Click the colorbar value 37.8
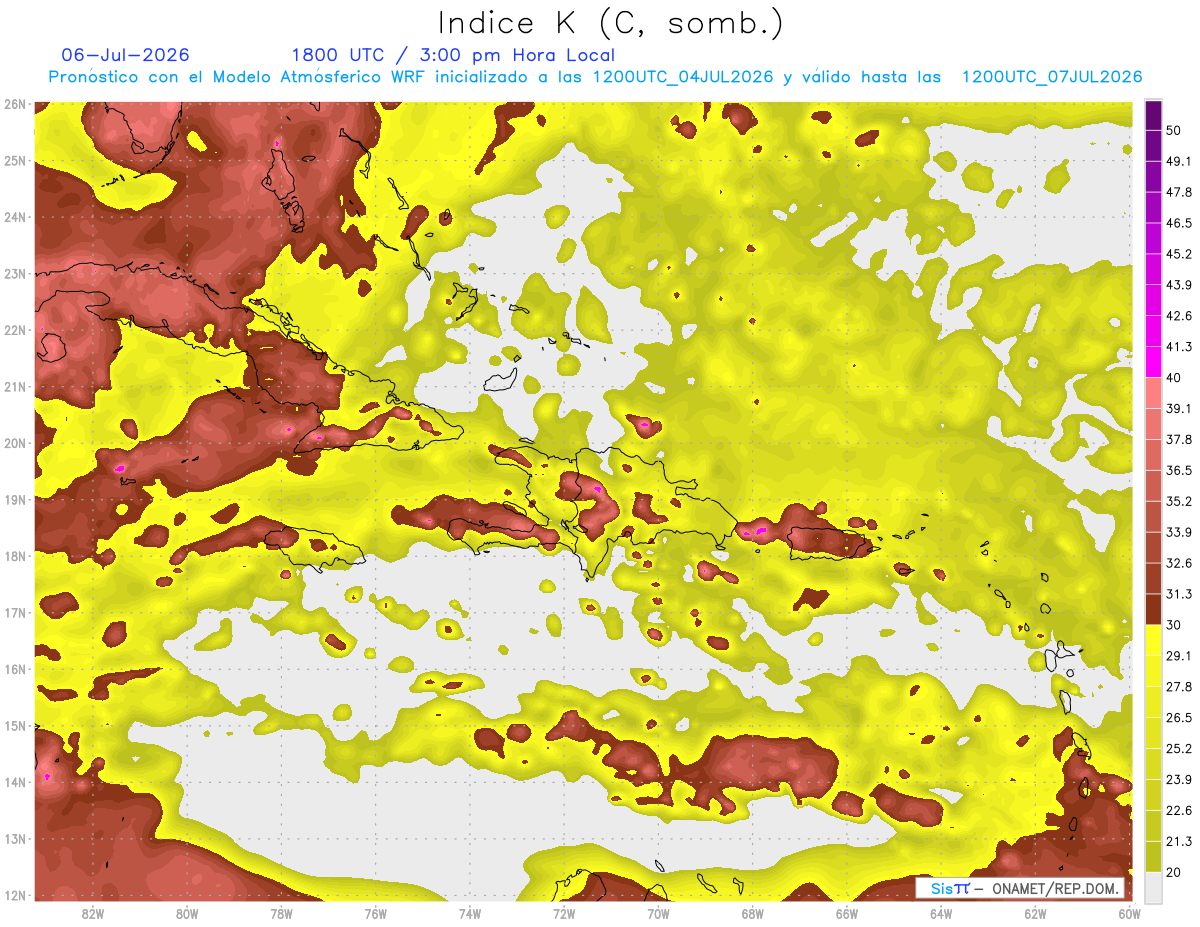Image resolution: width=1200 pixels, height=927 pixels. [1179, 439]
